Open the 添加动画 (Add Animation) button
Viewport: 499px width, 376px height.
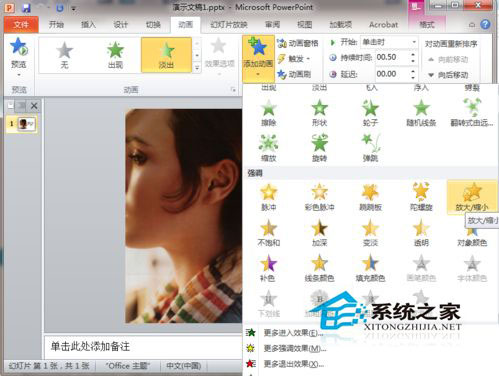click(258, 59)
